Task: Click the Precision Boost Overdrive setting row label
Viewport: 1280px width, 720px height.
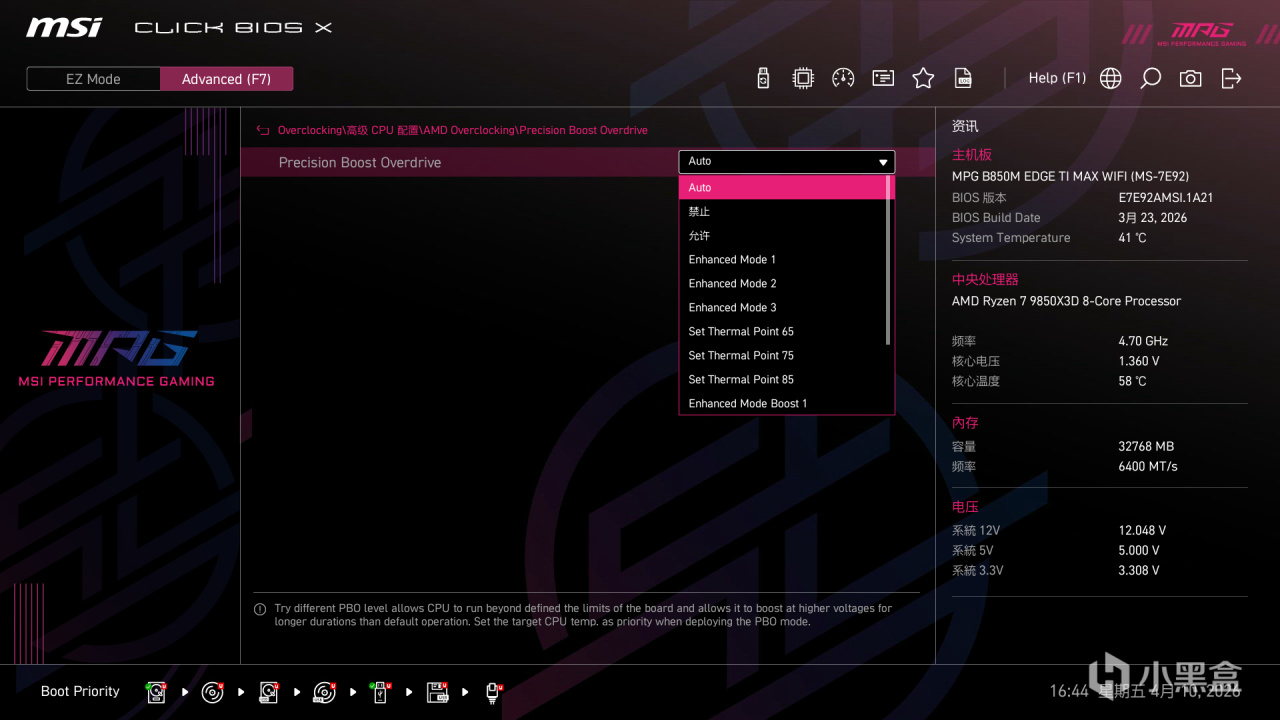Action: click(x=360, y=162)
